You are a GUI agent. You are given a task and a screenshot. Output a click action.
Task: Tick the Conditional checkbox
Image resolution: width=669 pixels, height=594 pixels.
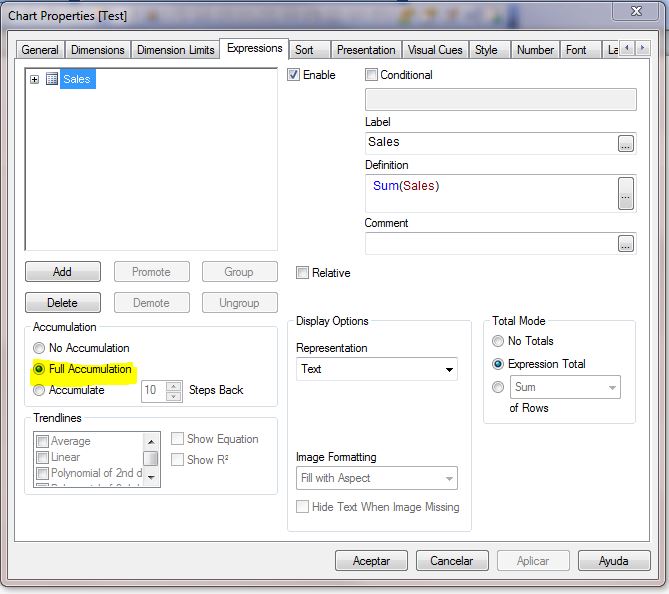coord(372,75)
